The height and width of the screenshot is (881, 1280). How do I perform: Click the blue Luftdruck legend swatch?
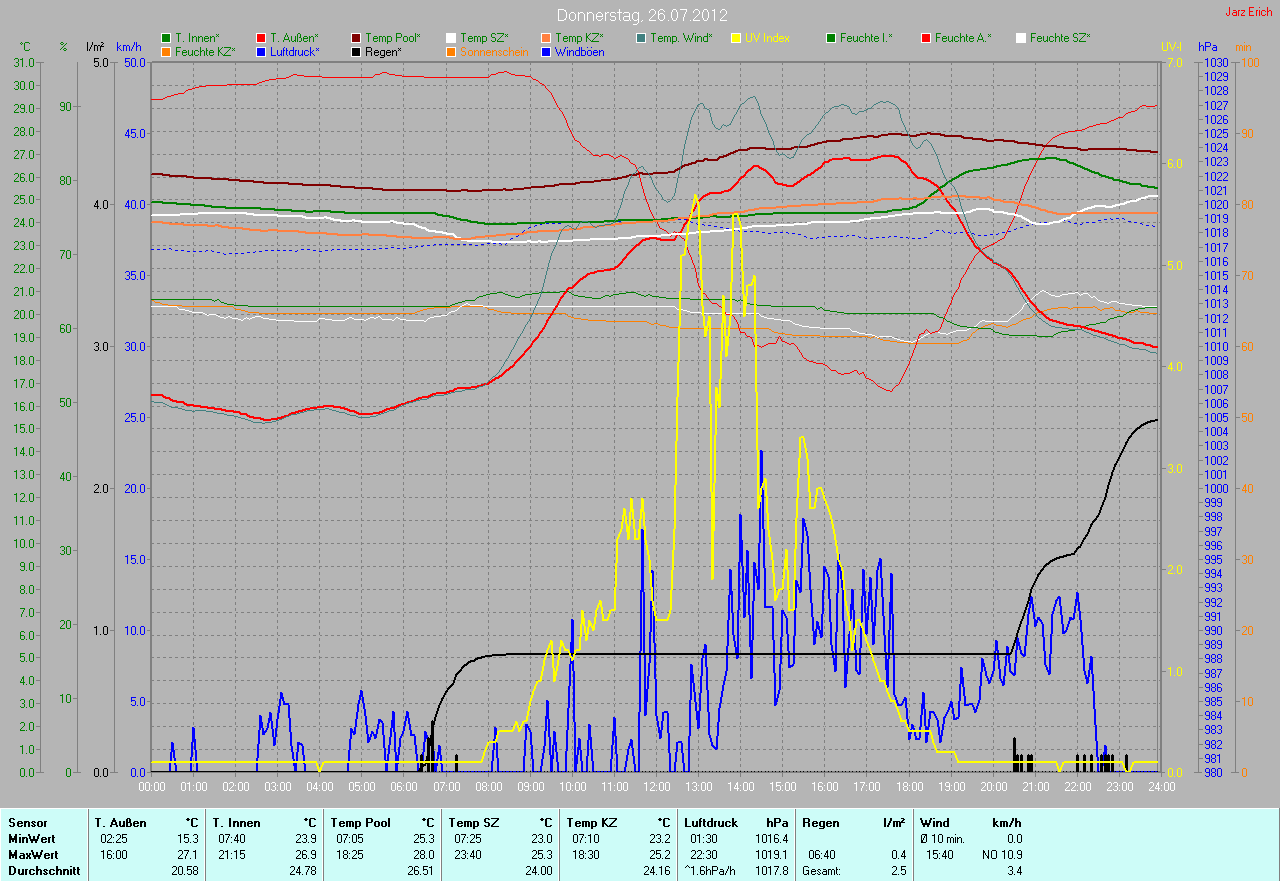point(261,51)
